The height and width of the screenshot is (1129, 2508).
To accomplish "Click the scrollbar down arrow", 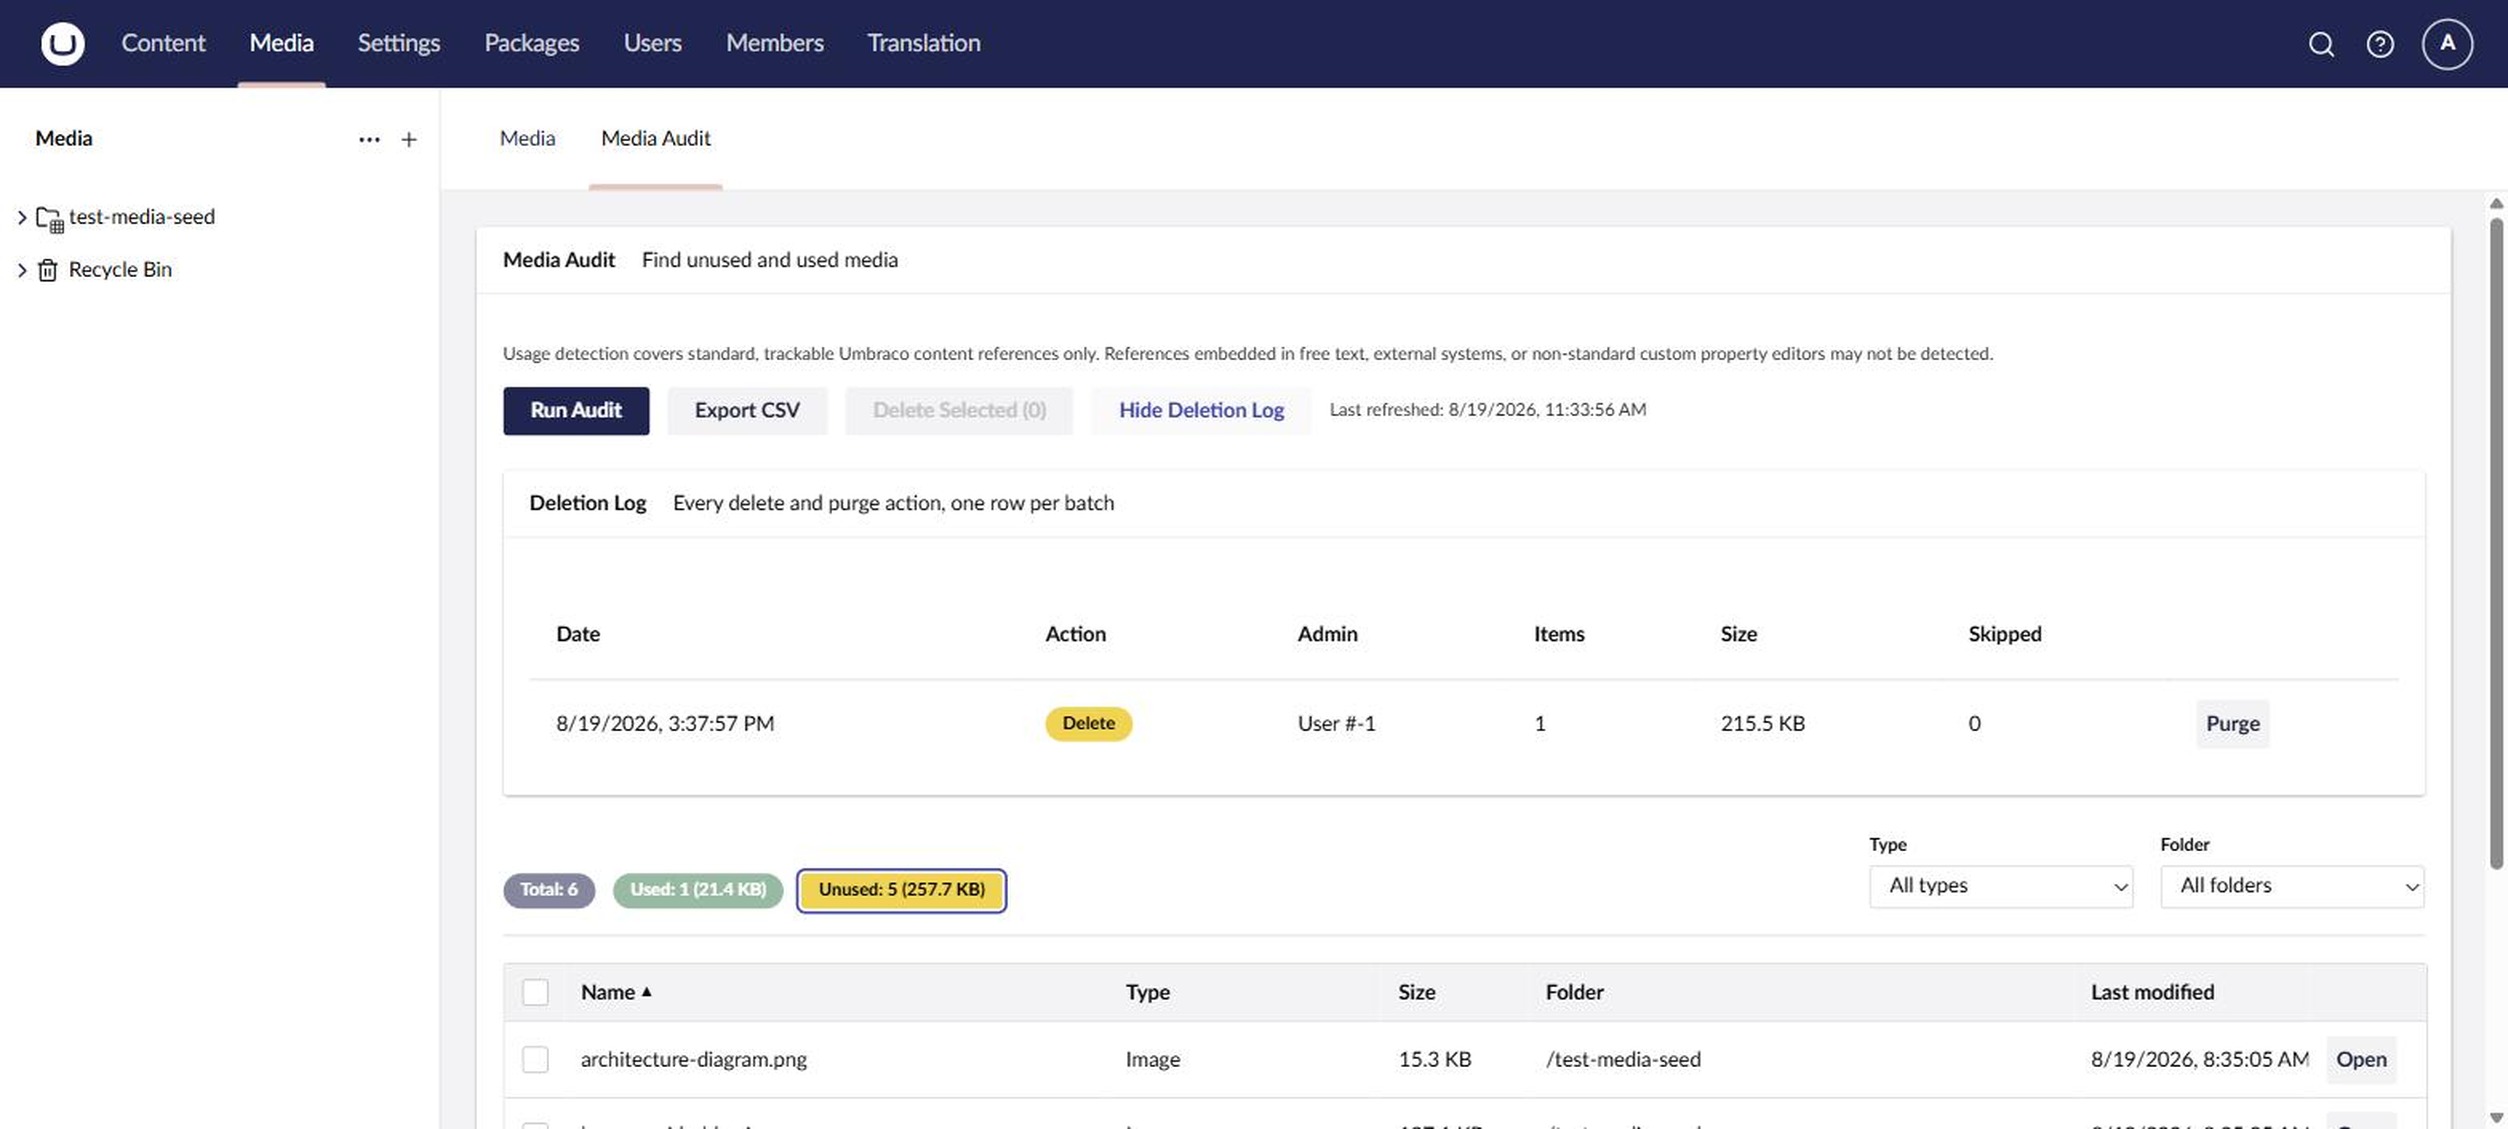I will pyautogui.click(x=2496, y=1118).
